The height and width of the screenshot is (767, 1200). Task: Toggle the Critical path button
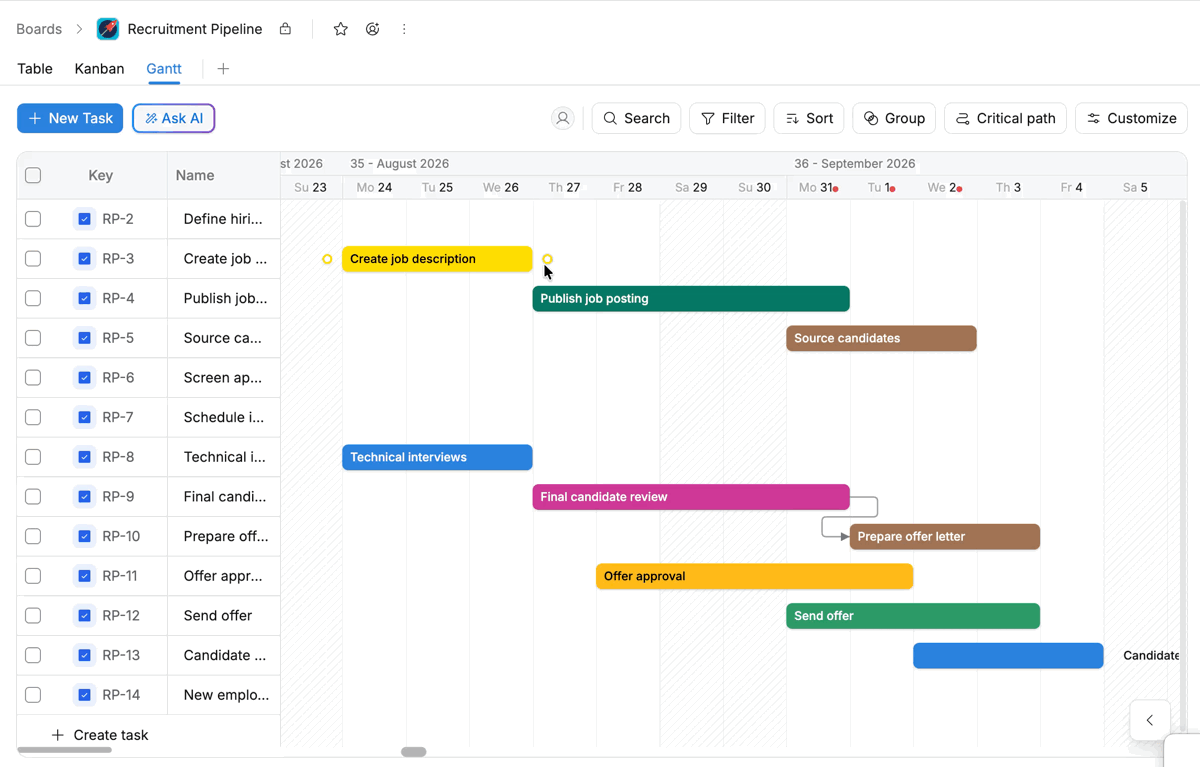1005,118
